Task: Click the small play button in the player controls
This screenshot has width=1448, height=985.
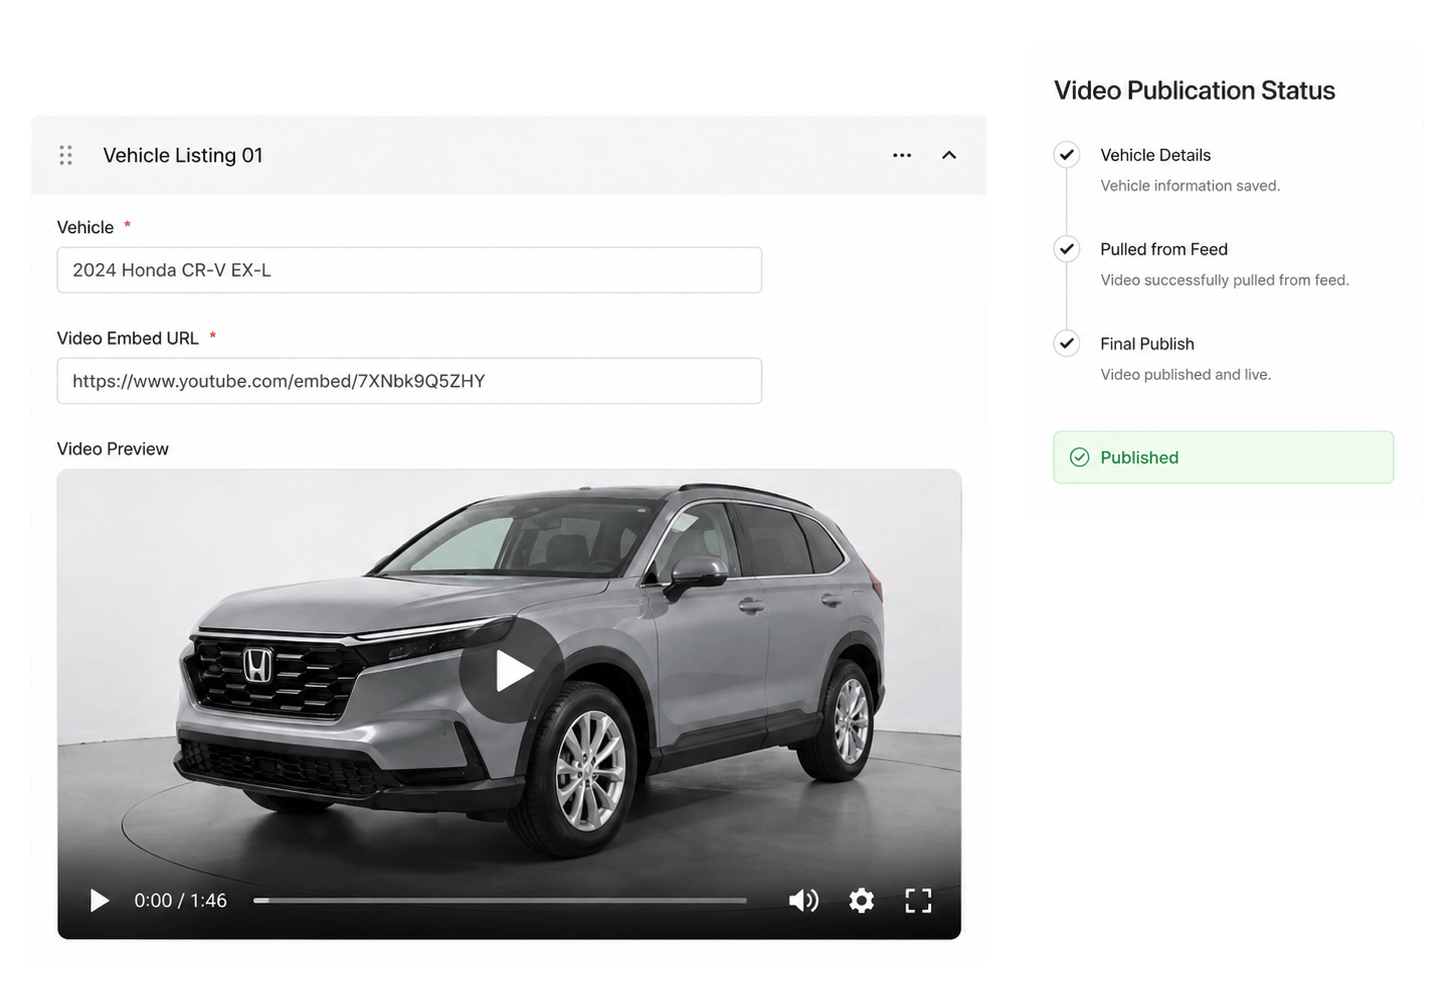Action: (99, 900)
